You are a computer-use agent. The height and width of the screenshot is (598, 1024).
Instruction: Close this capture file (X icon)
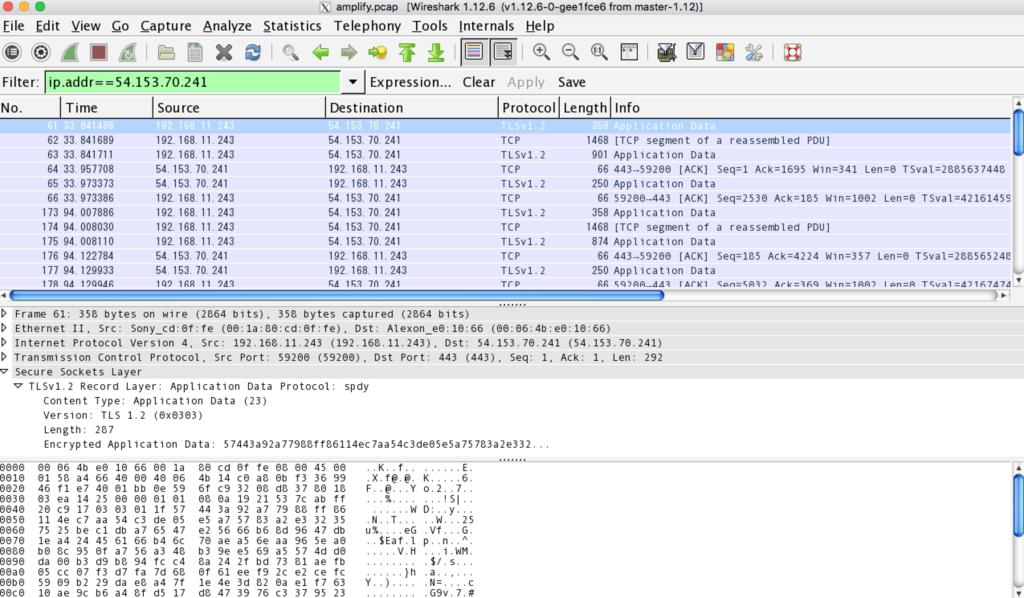coord(224,52)
